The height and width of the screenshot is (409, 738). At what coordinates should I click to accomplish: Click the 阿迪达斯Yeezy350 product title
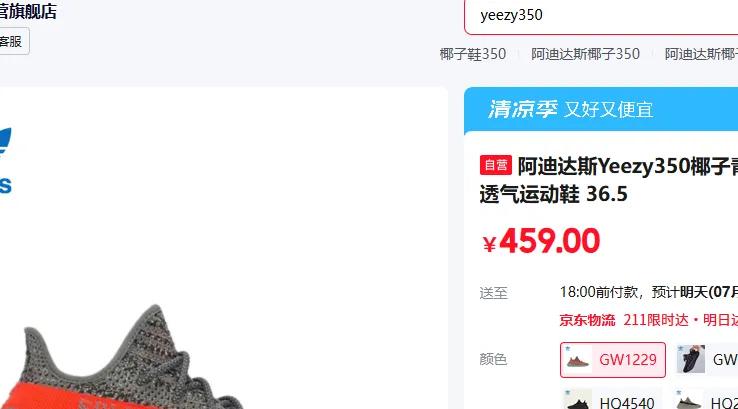point(628,166)
